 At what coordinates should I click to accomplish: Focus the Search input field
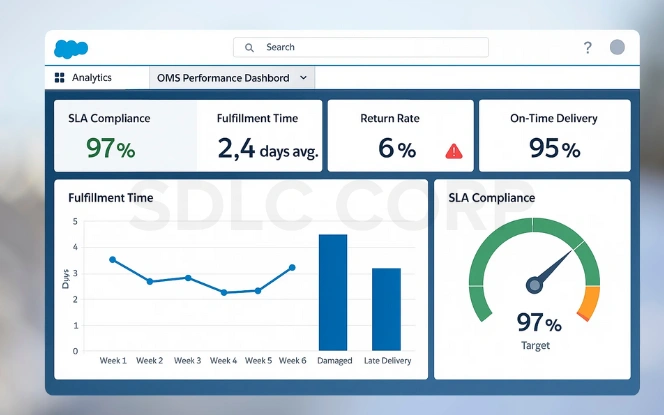click(370, 47)
